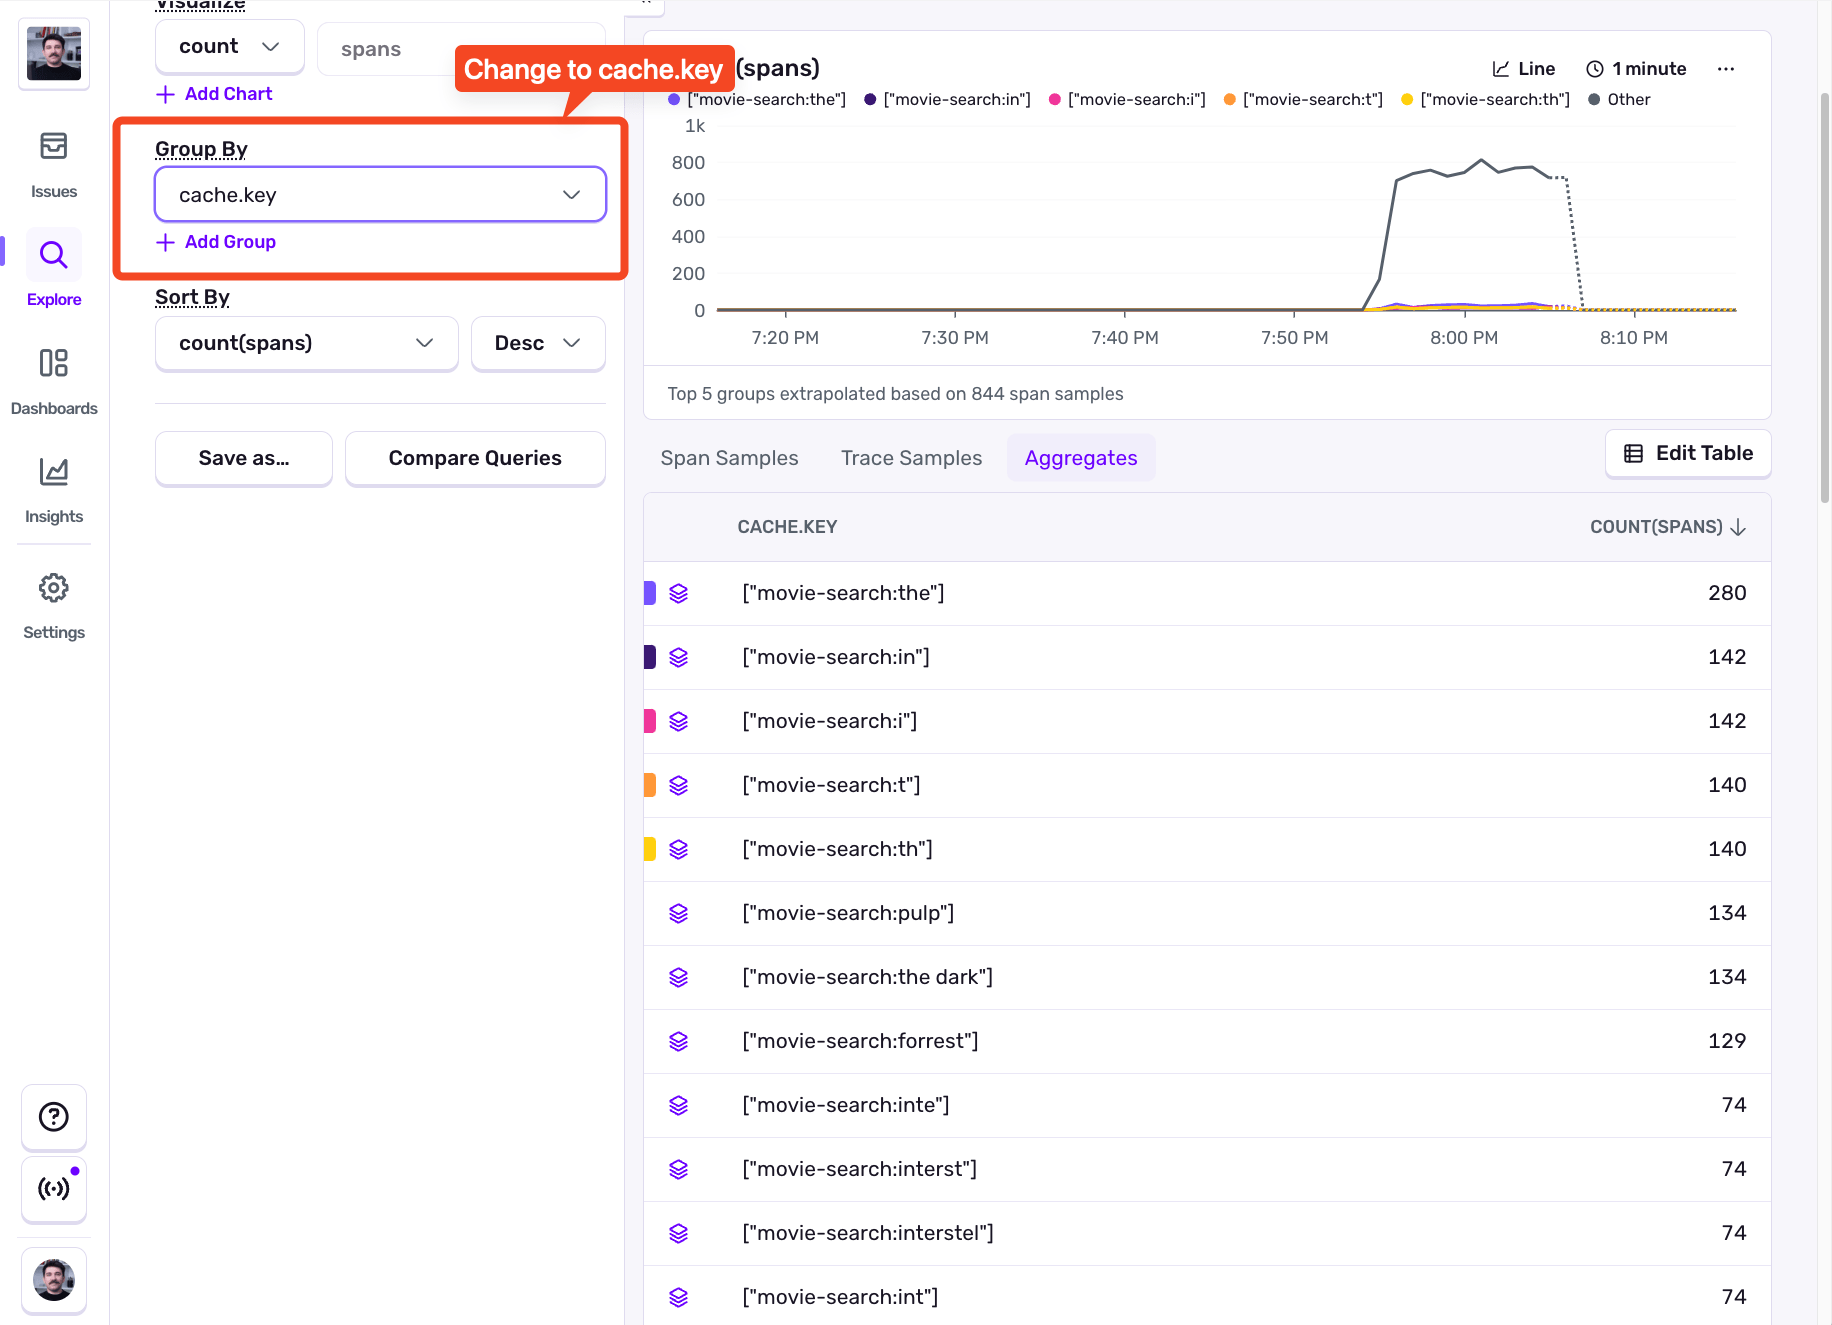Open the Desc sort order dropdown
This screenshot has height=1325, width=1832.
[537, 343]
